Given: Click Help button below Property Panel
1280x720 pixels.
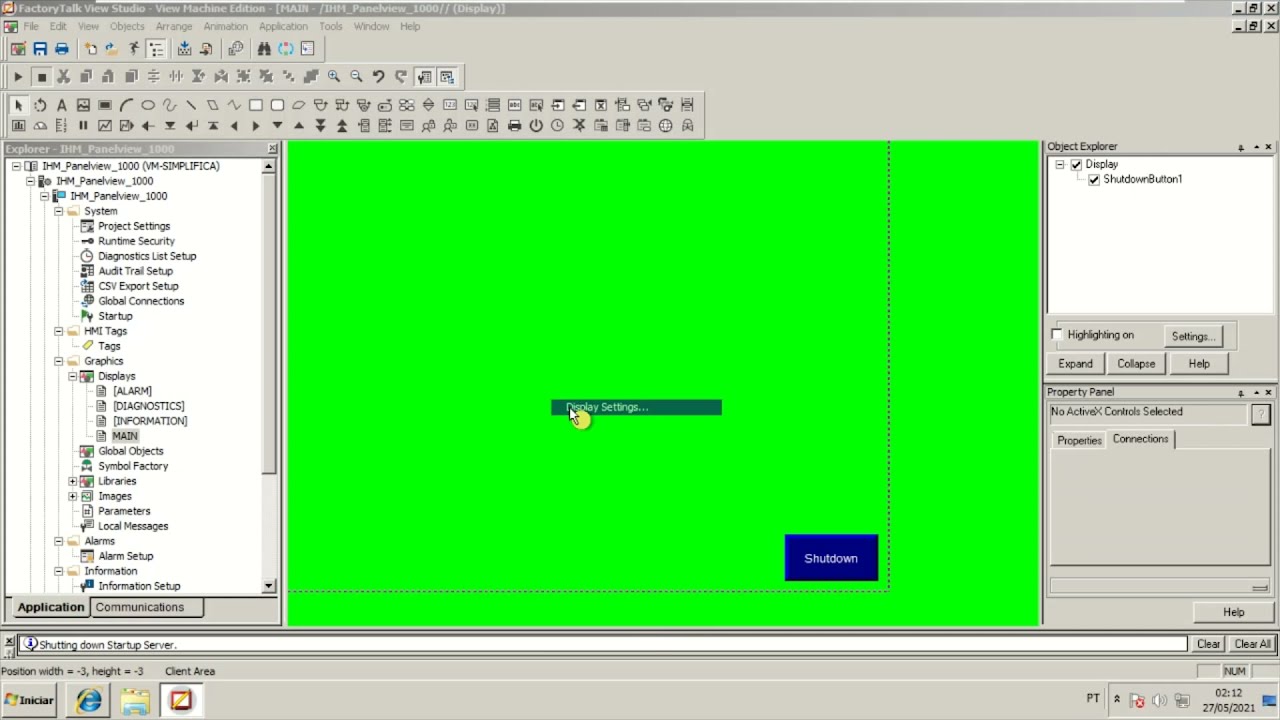Looking at the screenshot, I should [x=1233, y=613].
